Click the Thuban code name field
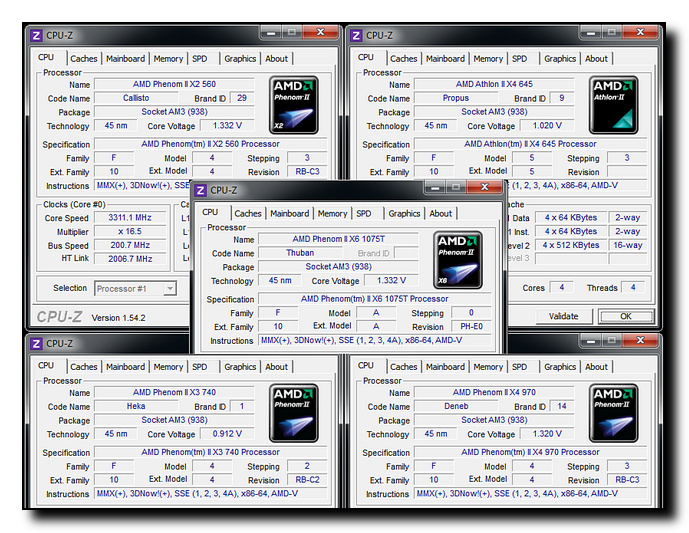The width and height of the screenshot is (689, 533). point(301,253)
